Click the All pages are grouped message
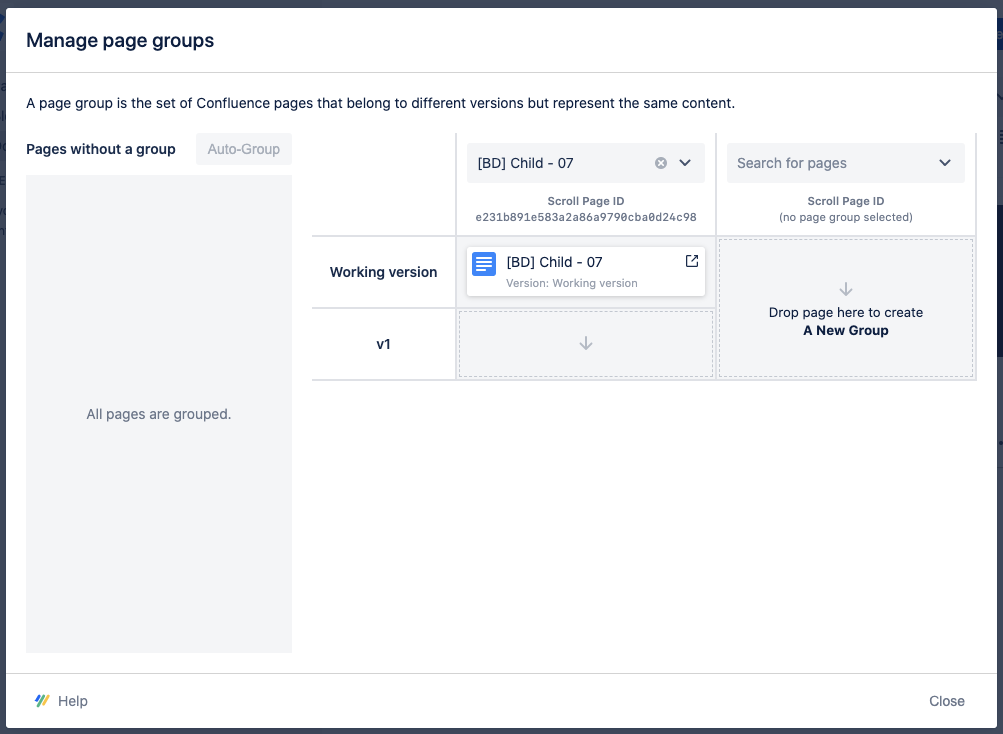The width and height of the screenshot is (1003, 734). point(159,414)
